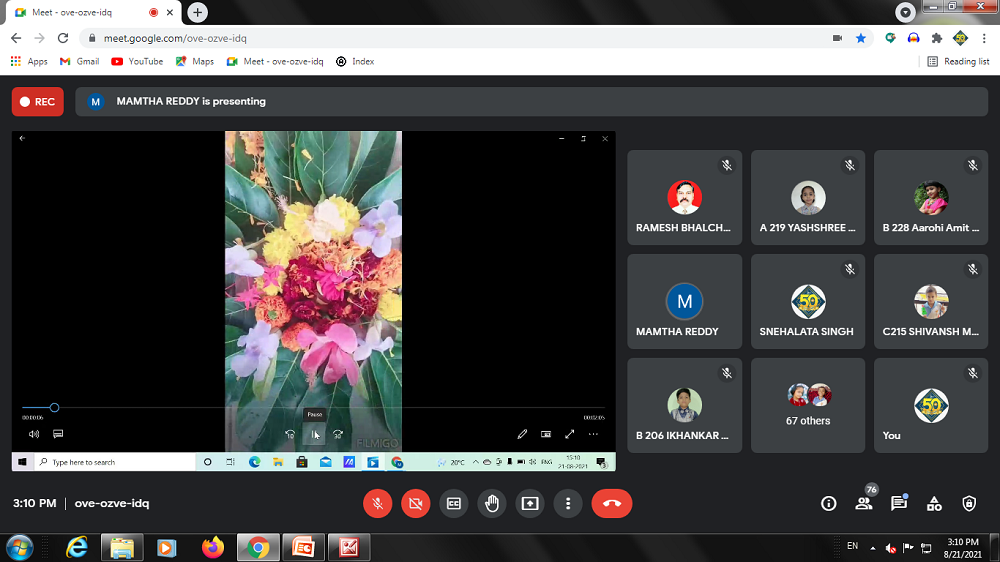Turn on camera in Meet
Screen dimensions: 1000x562
[x=415, y=504]
